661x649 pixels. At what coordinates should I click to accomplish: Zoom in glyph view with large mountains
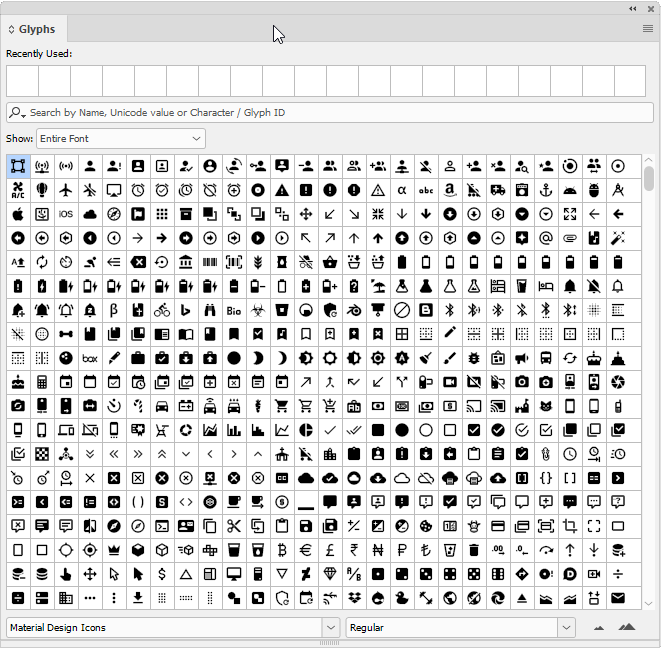click(627, 627)
